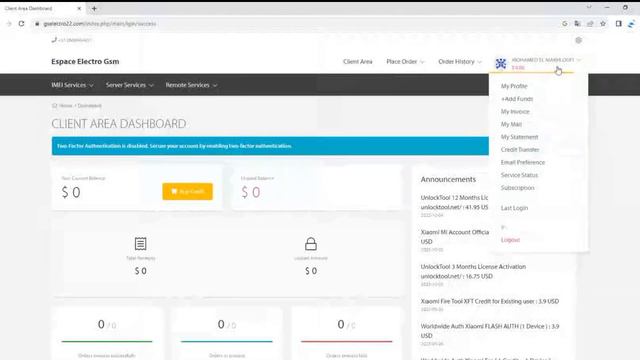This screenshot has height=360, width=640.
Task: Click the Total Receipts document icon
Action: click(140, 244)
